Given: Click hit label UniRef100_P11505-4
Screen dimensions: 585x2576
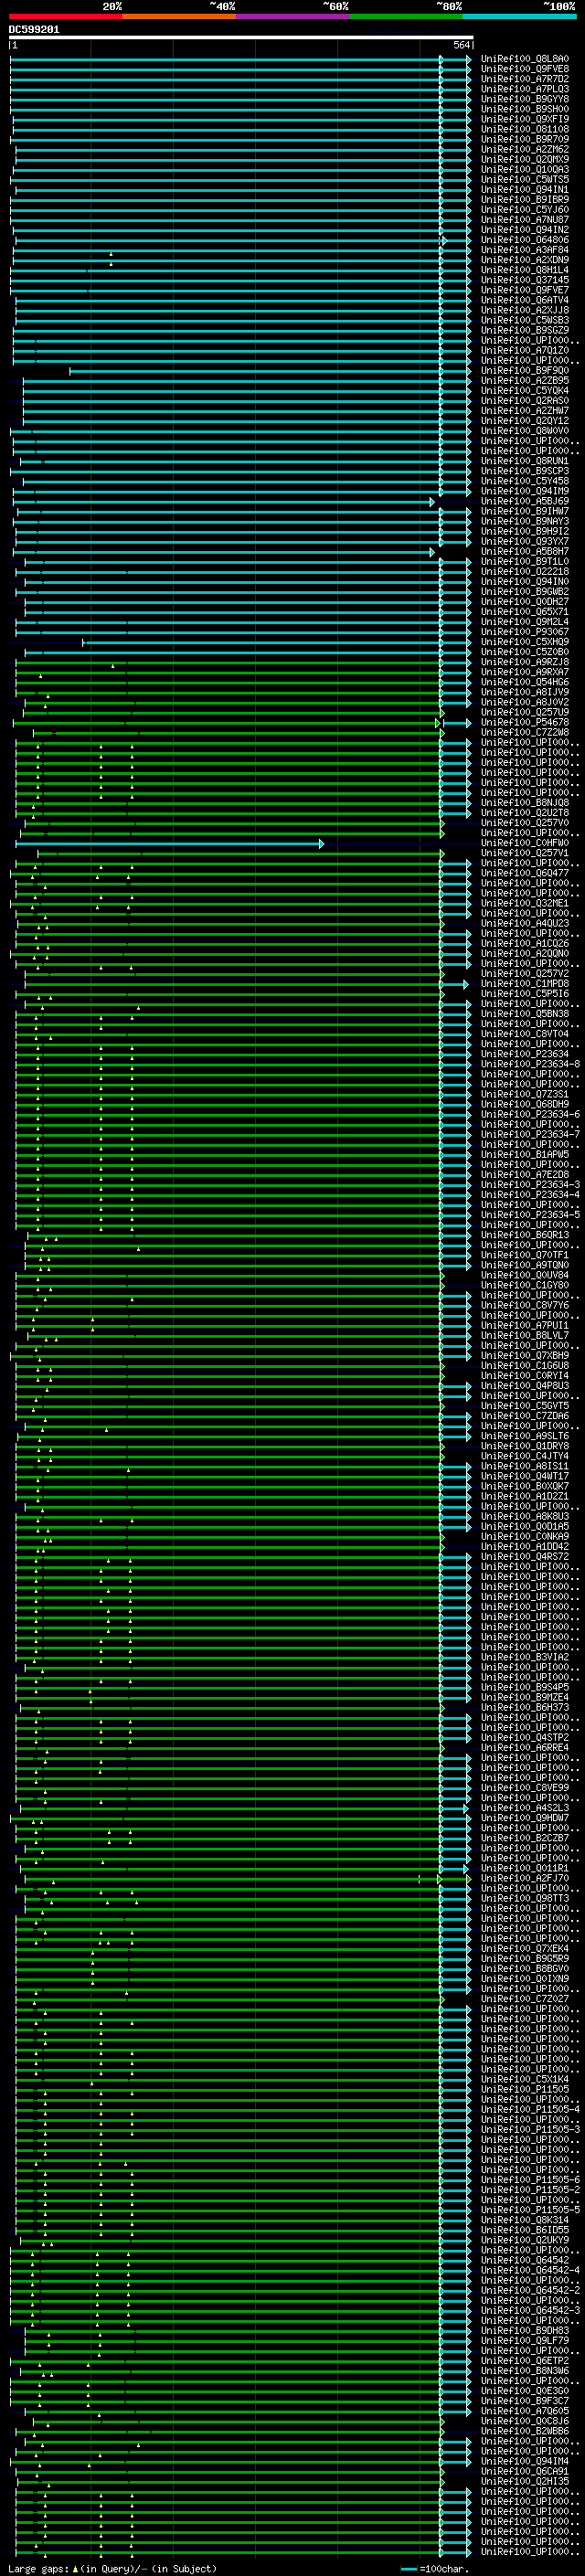Looking at the screenshot, I should coord(530,2109).
